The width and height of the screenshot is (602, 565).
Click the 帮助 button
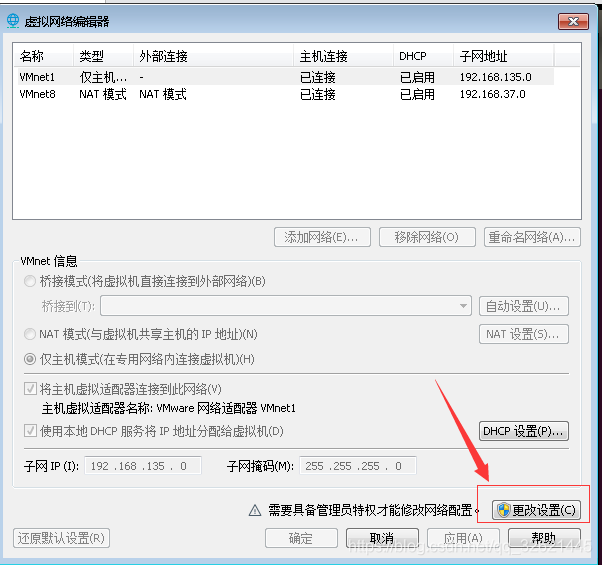point(544,538)
